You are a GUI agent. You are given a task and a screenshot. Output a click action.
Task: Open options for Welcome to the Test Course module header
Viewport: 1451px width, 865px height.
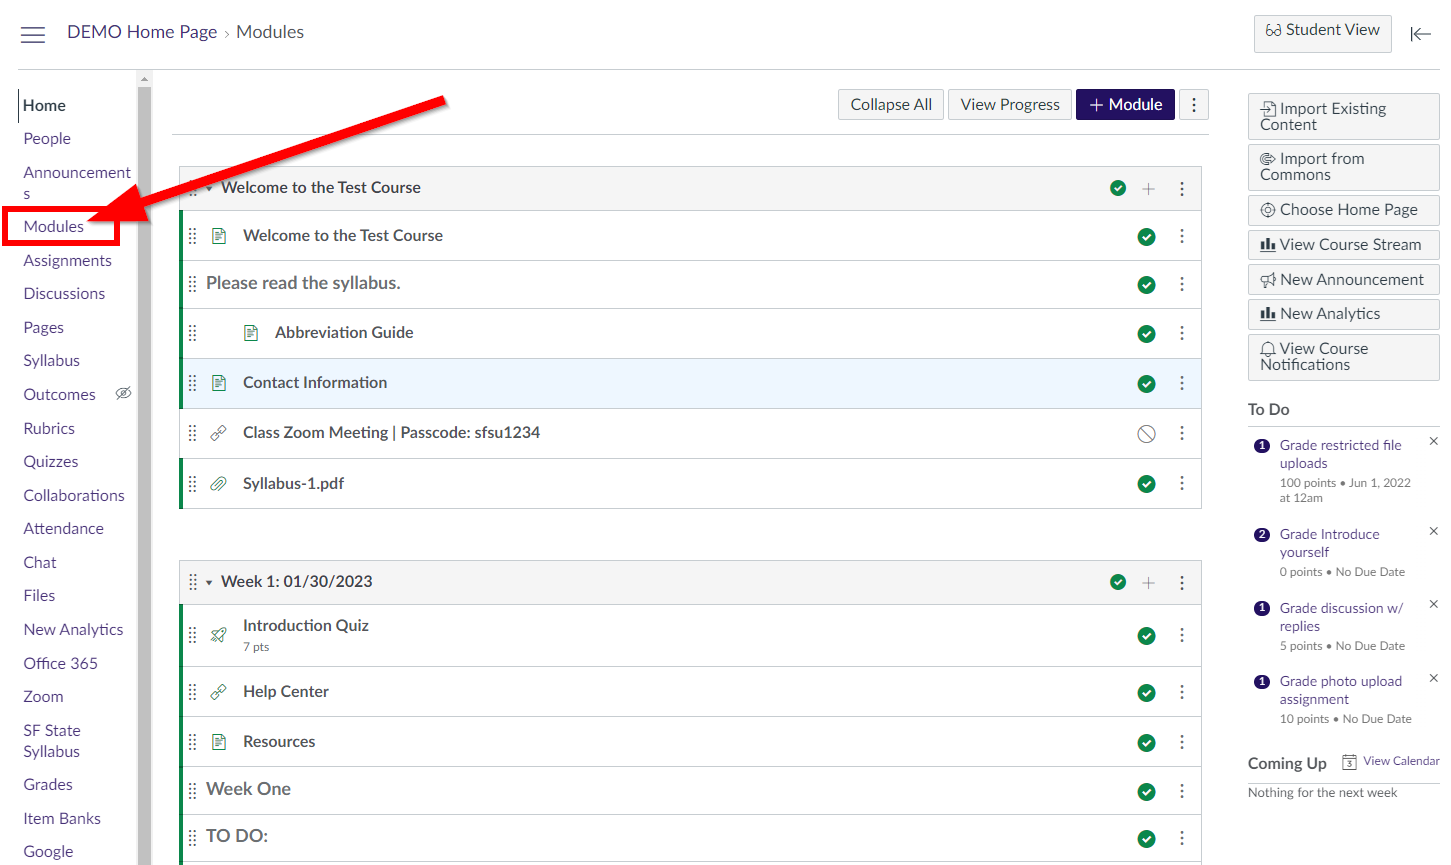(1181, 189)
